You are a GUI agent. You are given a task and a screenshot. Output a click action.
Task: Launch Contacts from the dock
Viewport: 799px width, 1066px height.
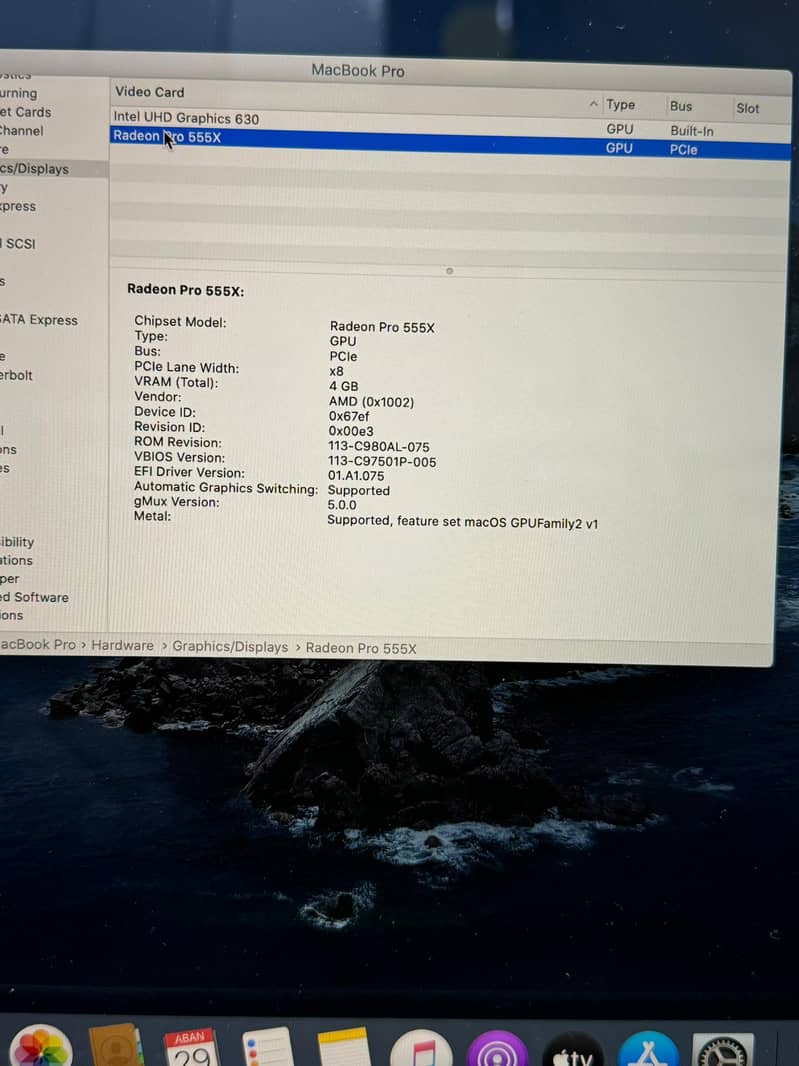coord(114,1046)
